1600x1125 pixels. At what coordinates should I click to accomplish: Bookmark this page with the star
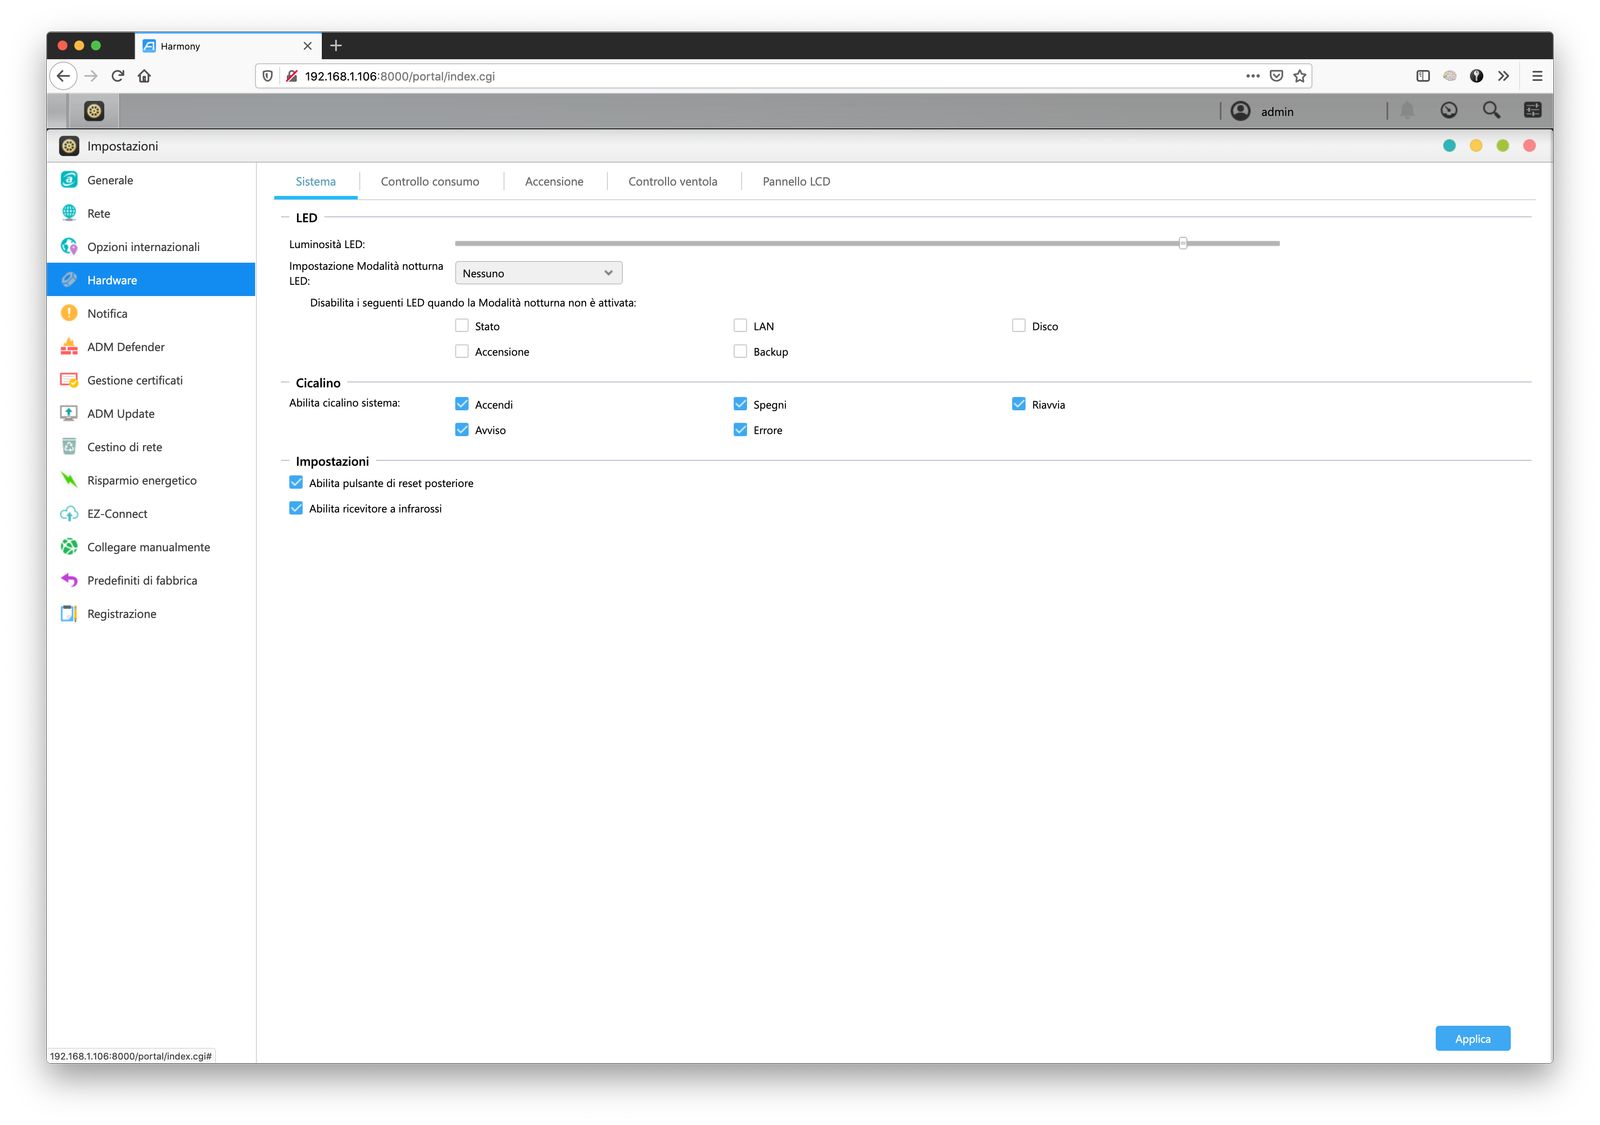tap(1300, 76)
